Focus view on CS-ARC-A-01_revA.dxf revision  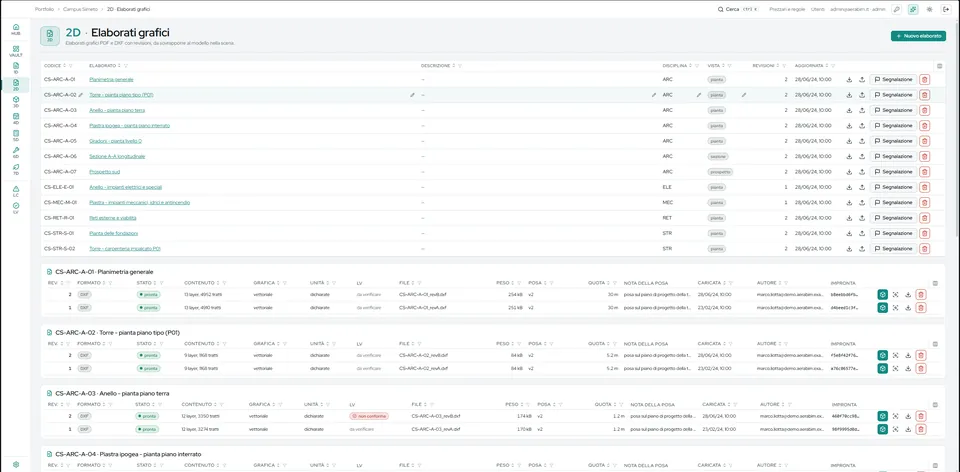pos(896,307)
